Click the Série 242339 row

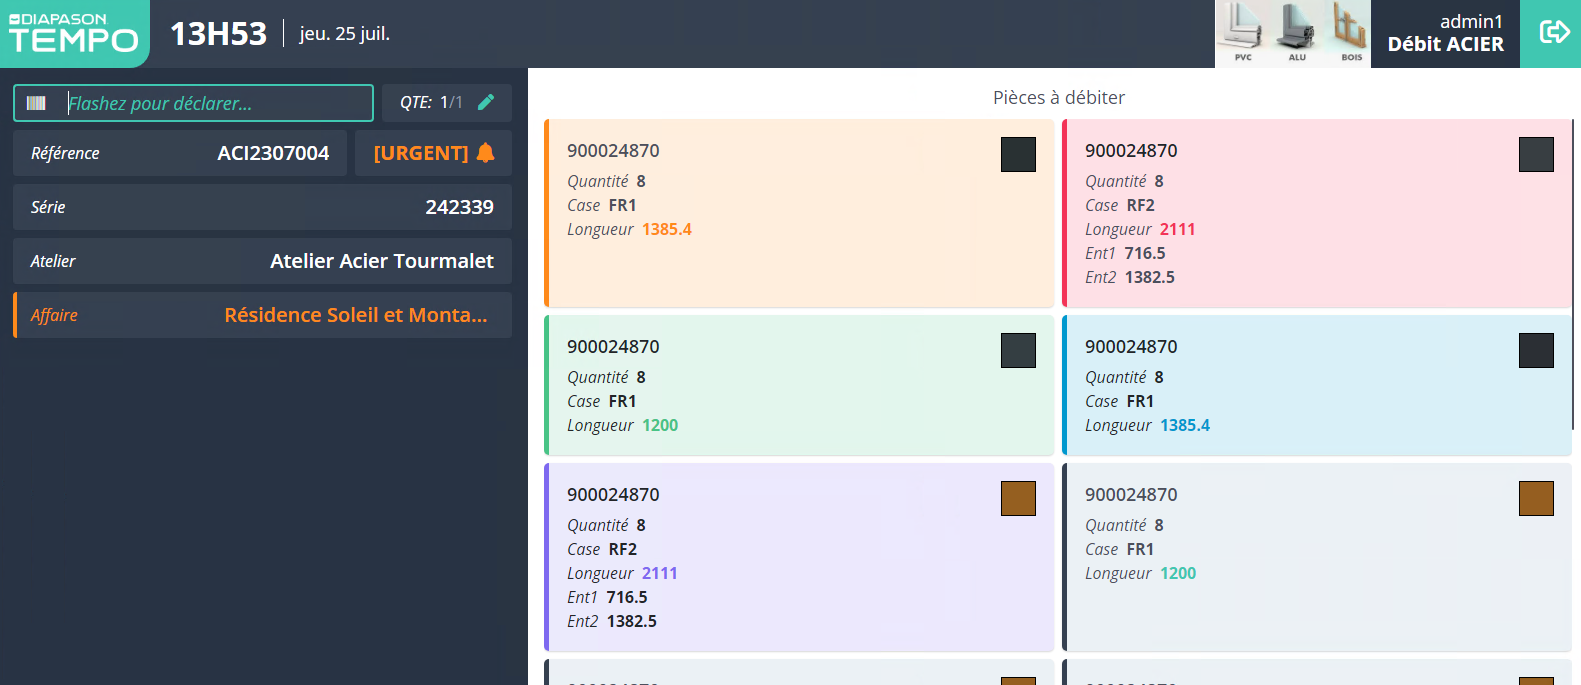tap(263, 207)
